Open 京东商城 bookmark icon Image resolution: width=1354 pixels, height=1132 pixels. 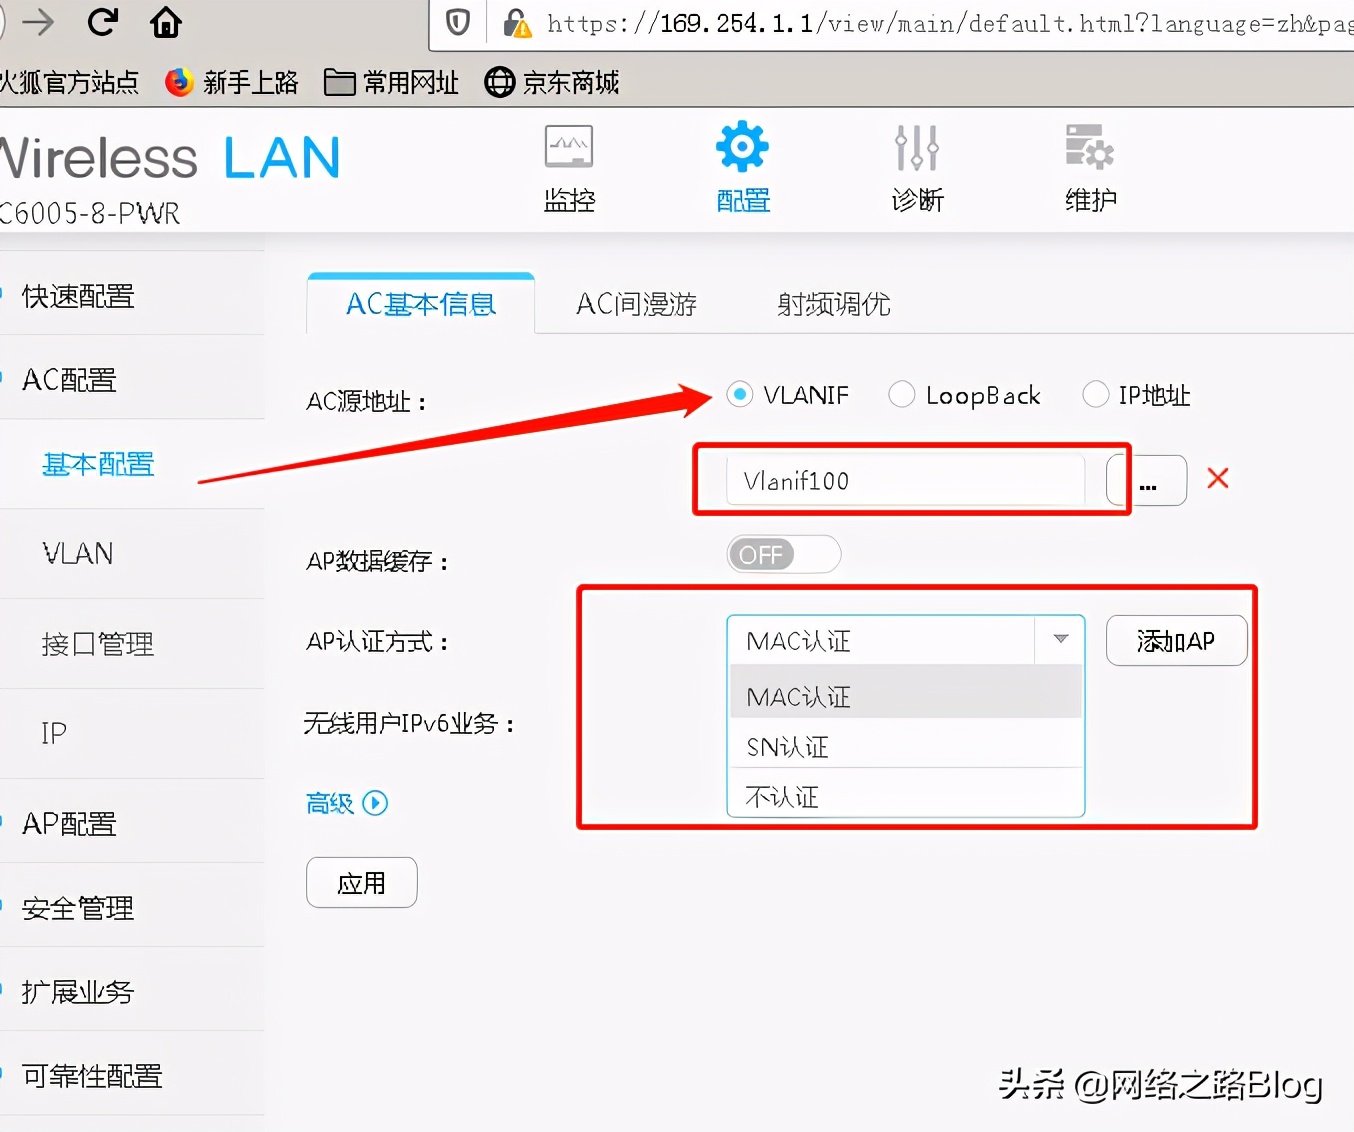click(498, 82)
